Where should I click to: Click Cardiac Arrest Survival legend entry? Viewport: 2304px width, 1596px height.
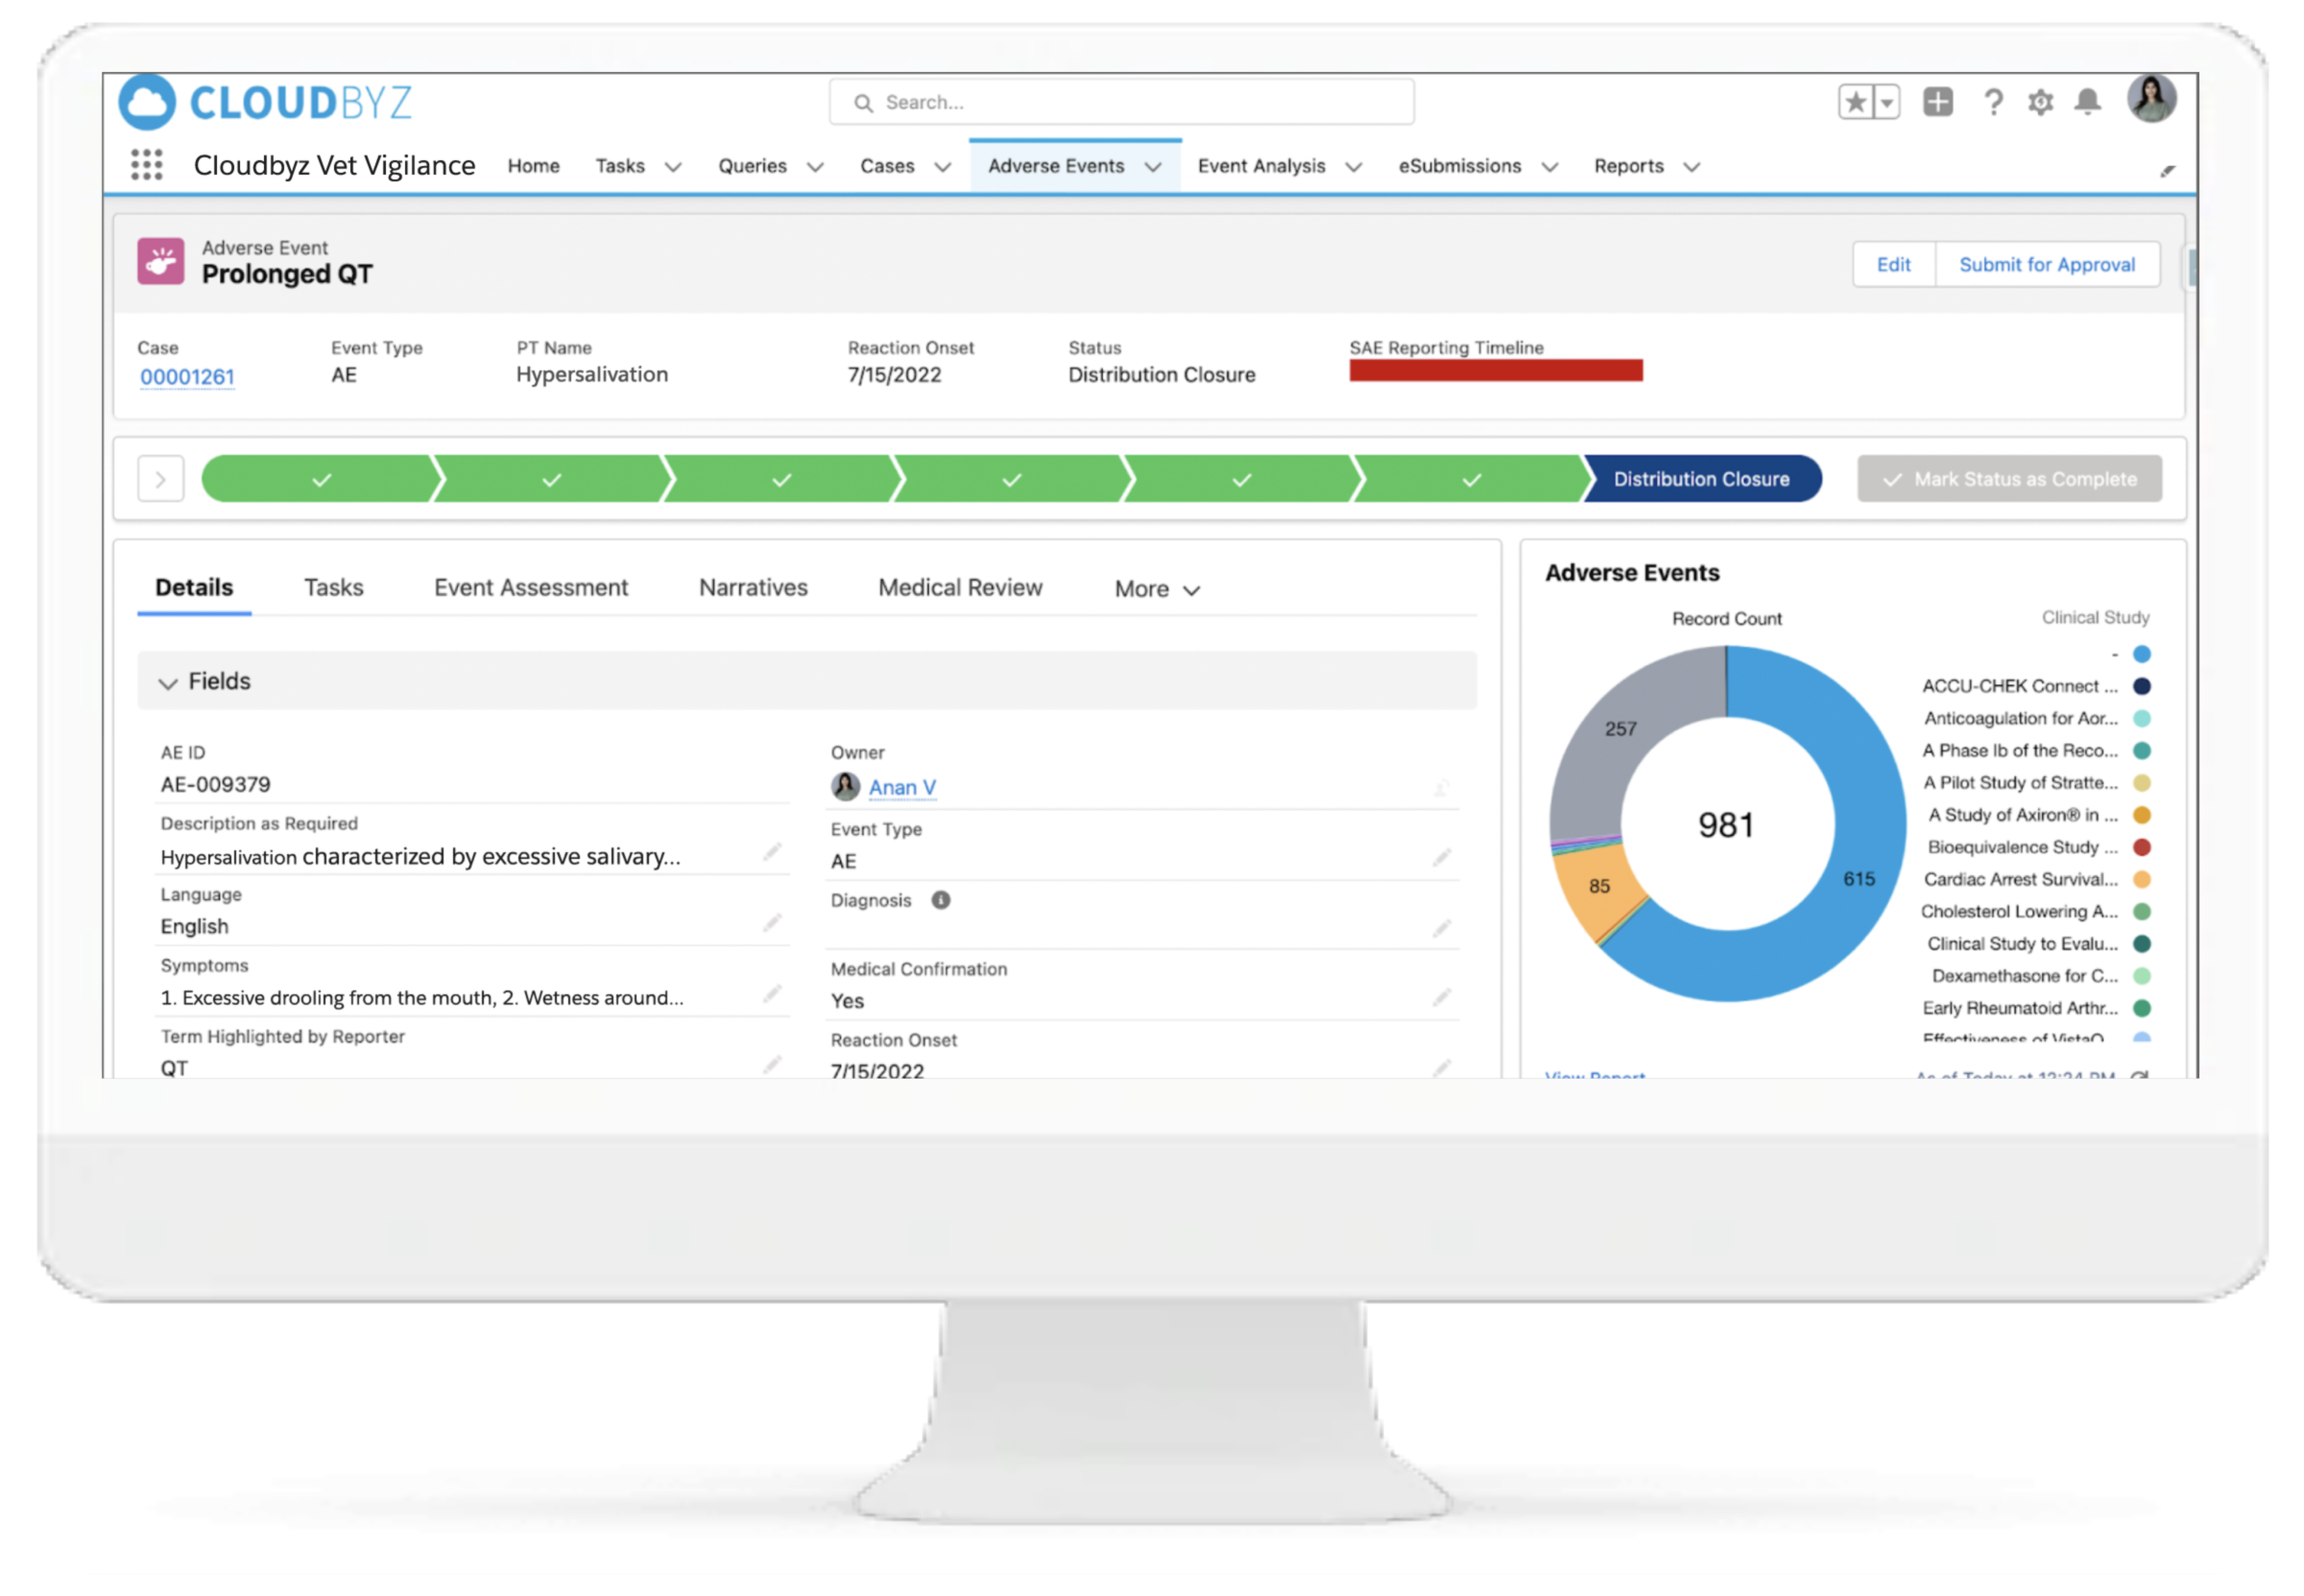click(2036, 879)
